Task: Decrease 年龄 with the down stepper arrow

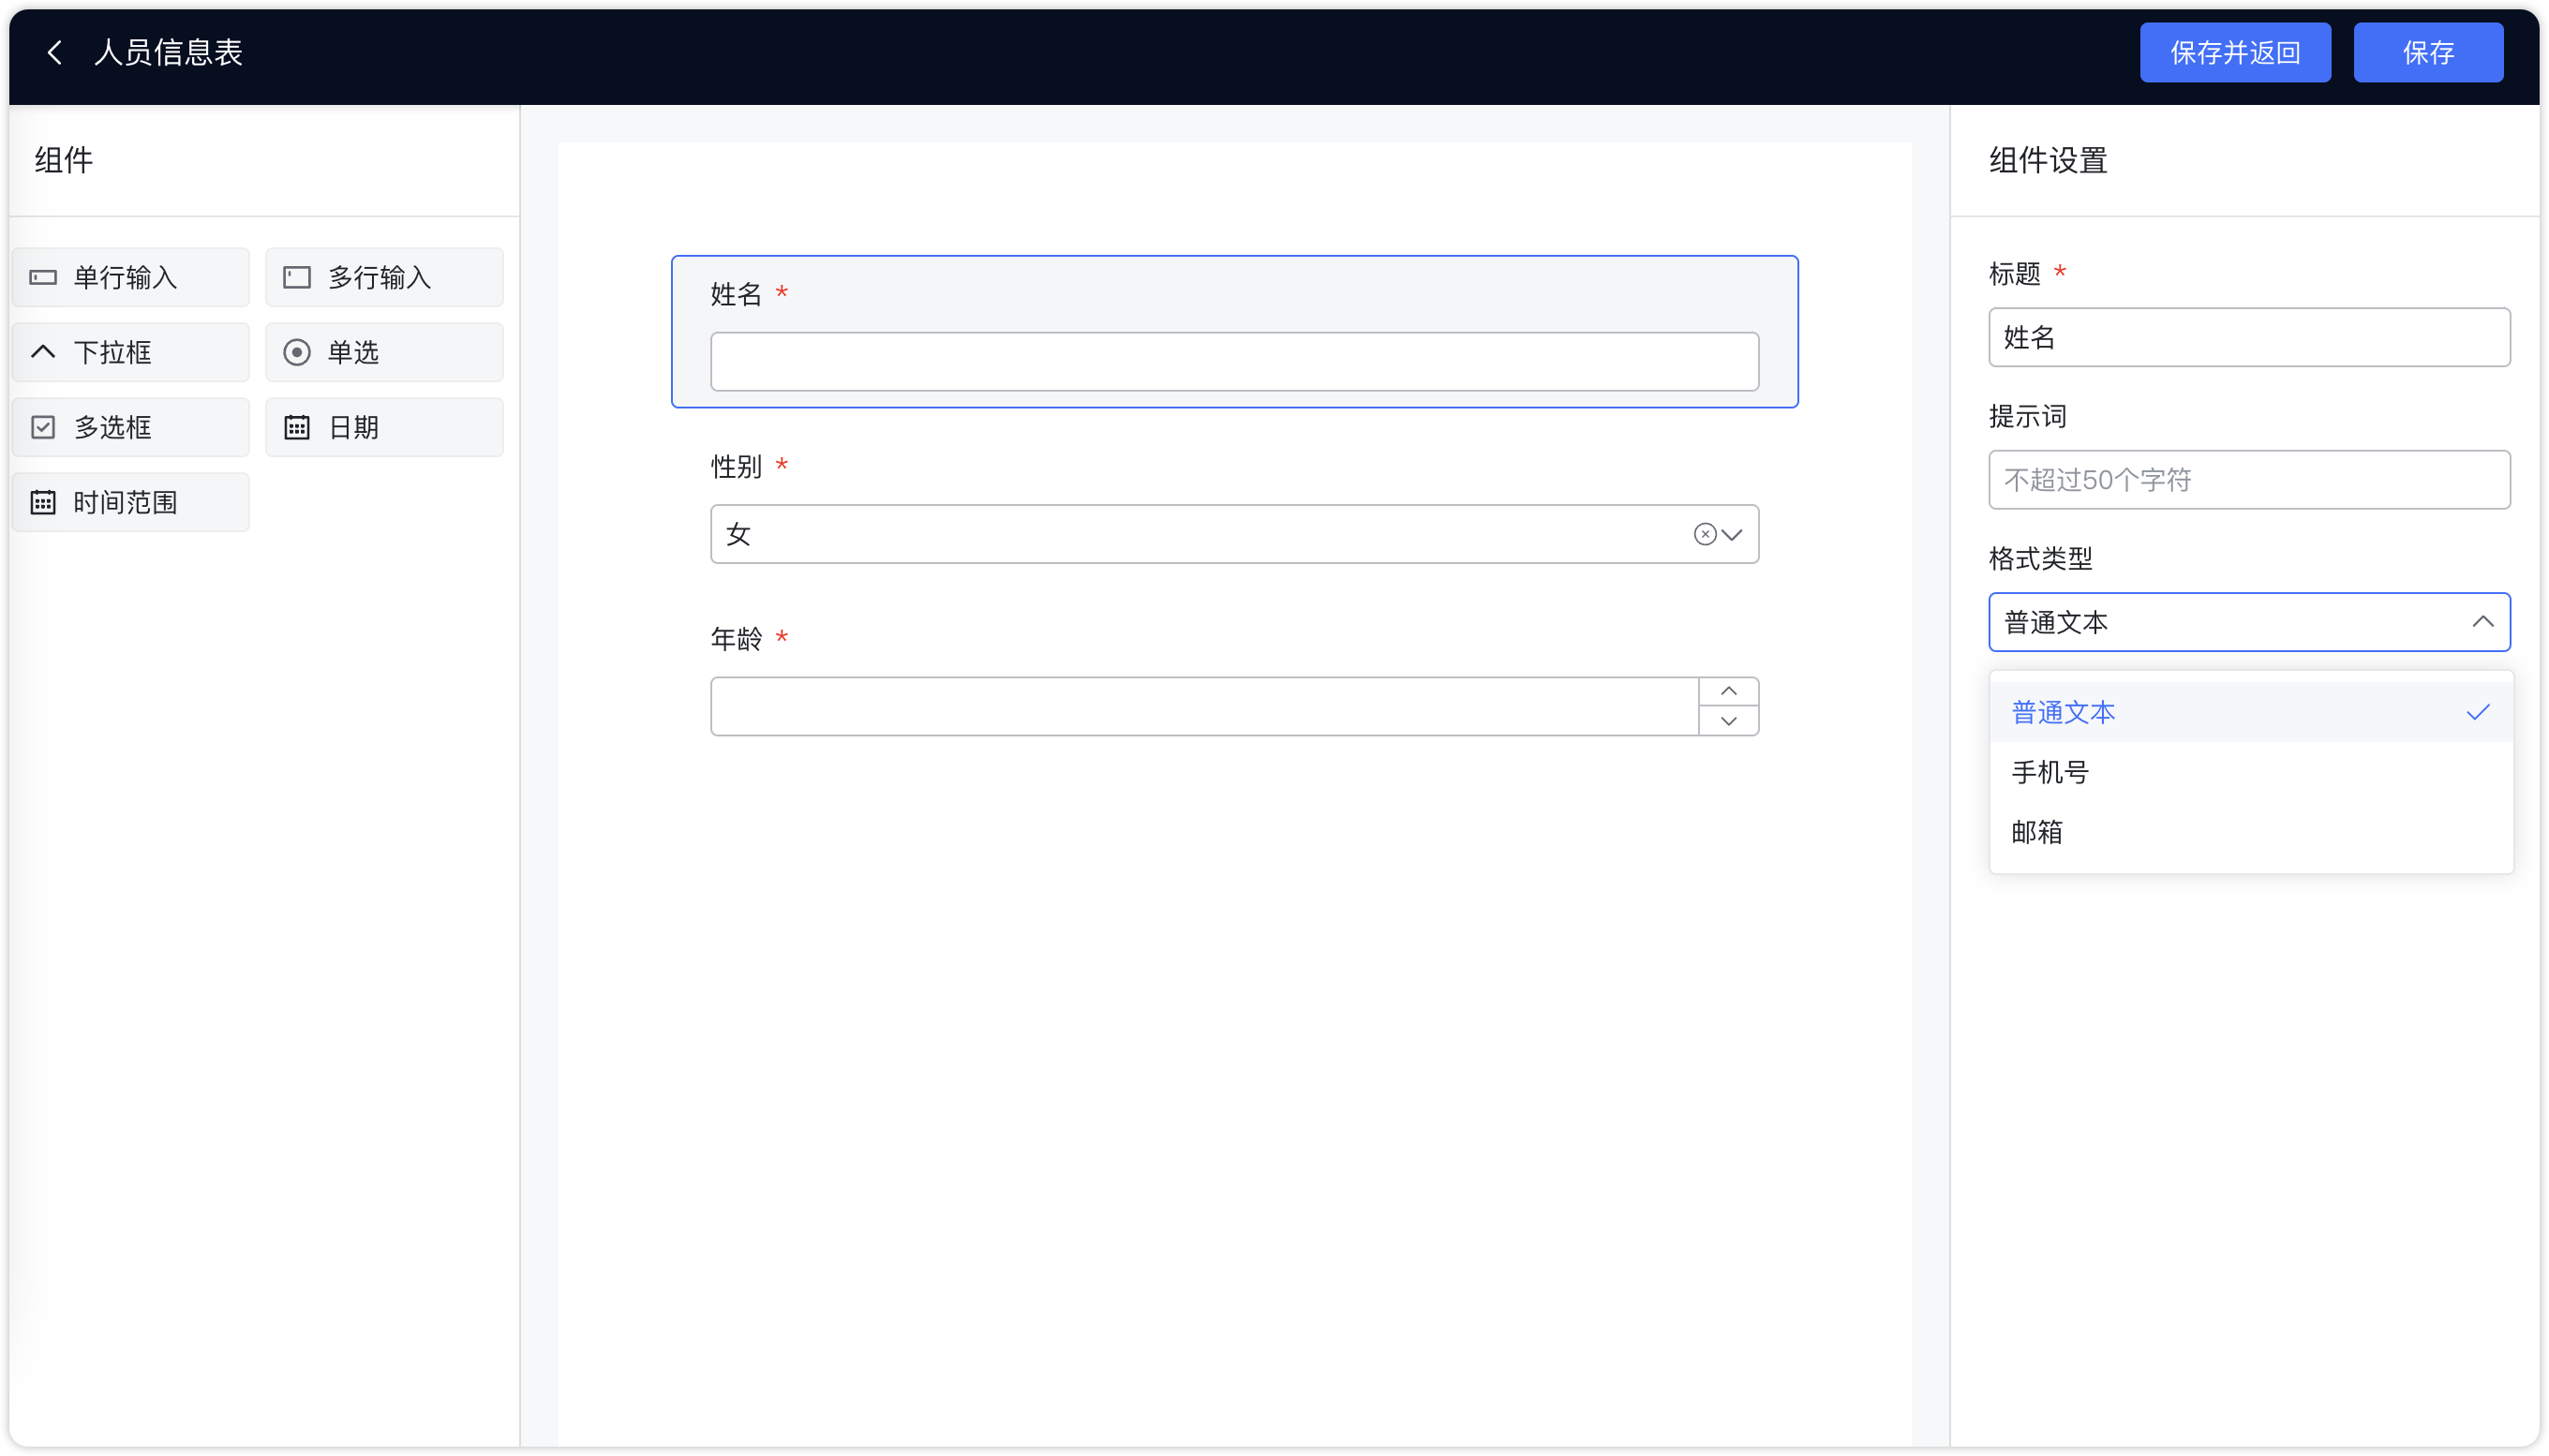Action: (x=1728, y=721)
